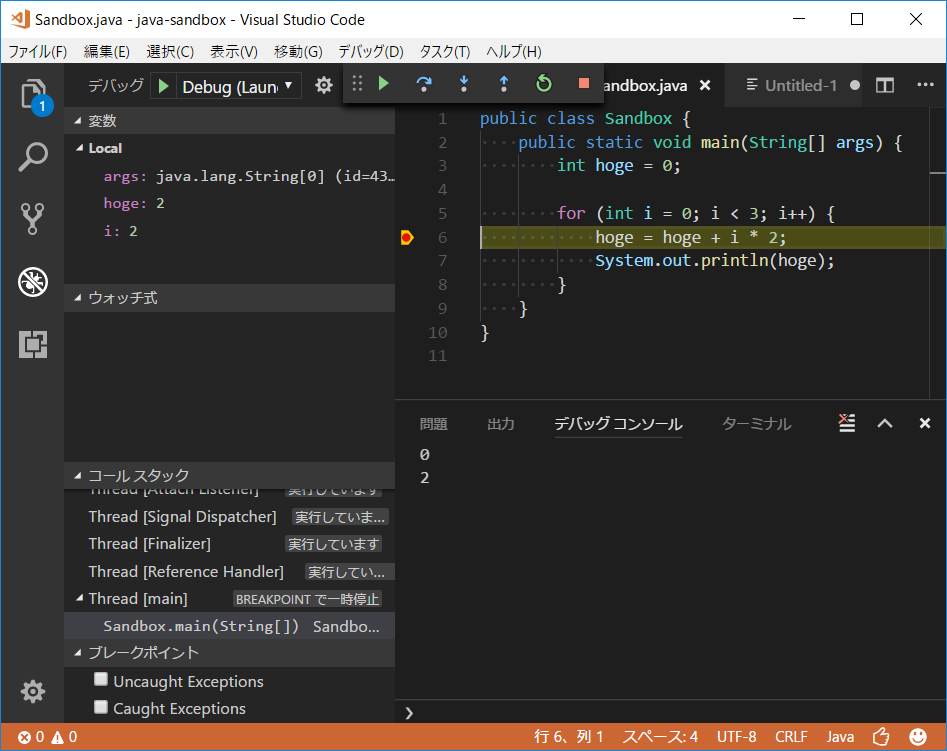Select the デバッグ コンソール tab
Image resolution: width=947 pixels, height=751 pixels.
618,424
